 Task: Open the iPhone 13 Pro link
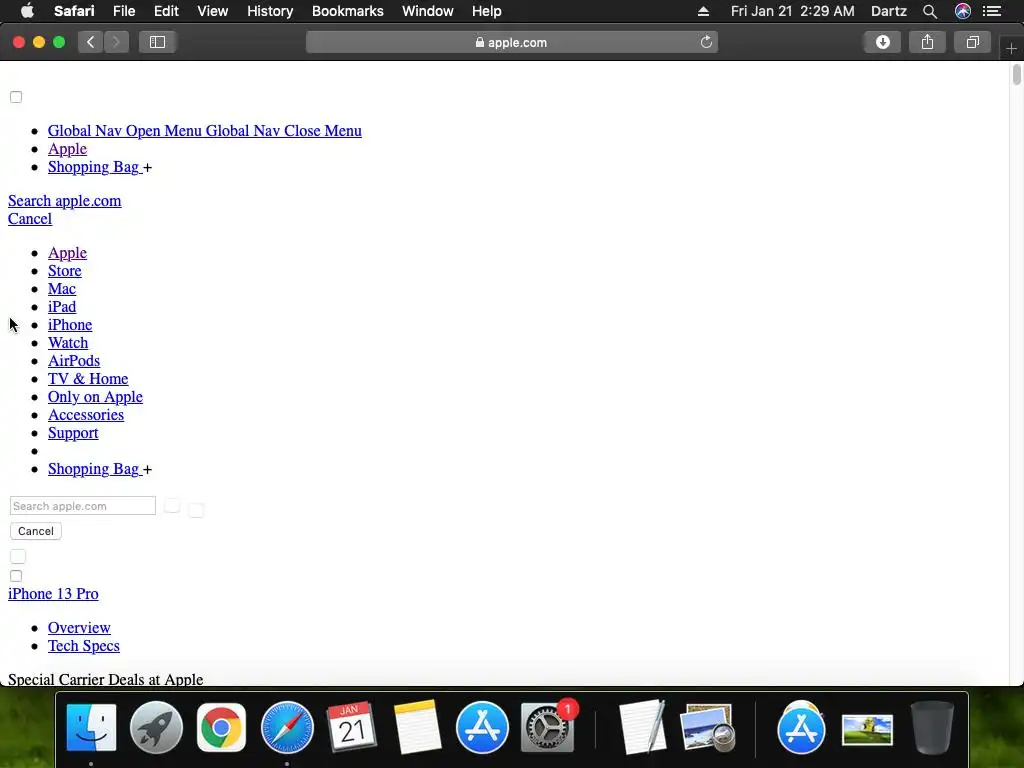54,594
